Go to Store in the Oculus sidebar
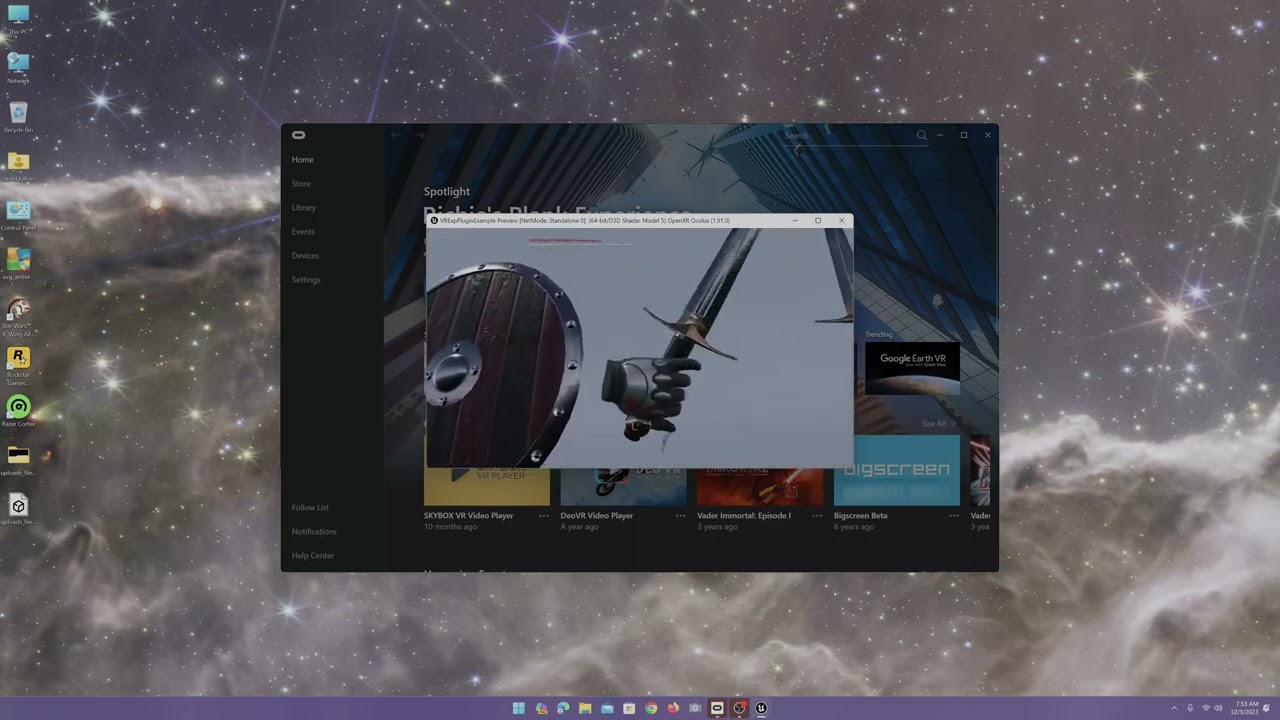This screenshot has width=1280, height=720. click(301, 184)
